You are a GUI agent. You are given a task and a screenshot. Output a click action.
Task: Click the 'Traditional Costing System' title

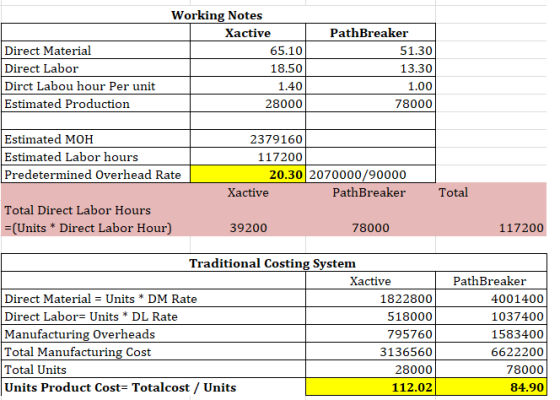(272, 263)
